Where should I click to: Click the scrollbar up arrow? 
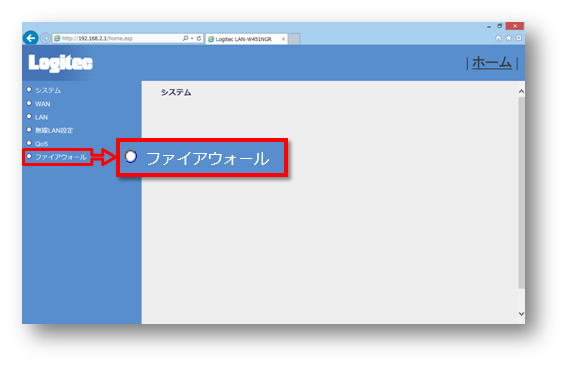click(521, 92)
